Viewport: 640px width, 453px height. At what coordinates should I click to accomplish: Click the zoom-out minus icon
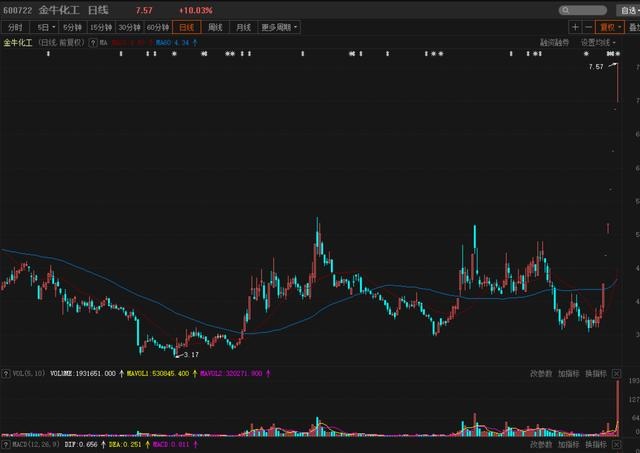(x=588, y=27)
